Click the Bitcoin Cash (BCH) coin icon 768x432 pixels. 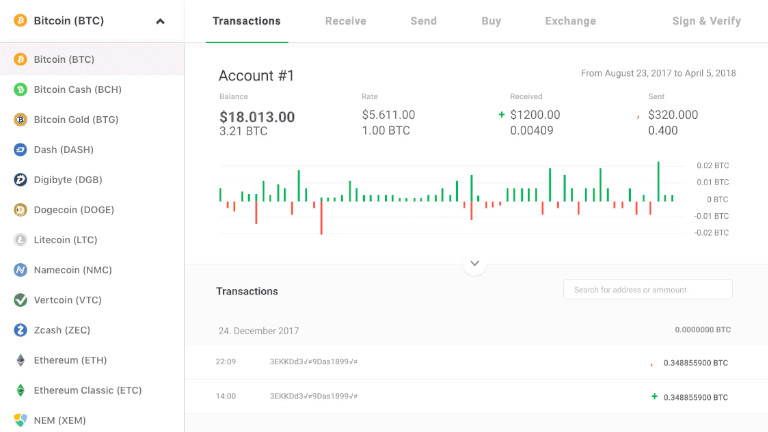click(x=20, y=89)
